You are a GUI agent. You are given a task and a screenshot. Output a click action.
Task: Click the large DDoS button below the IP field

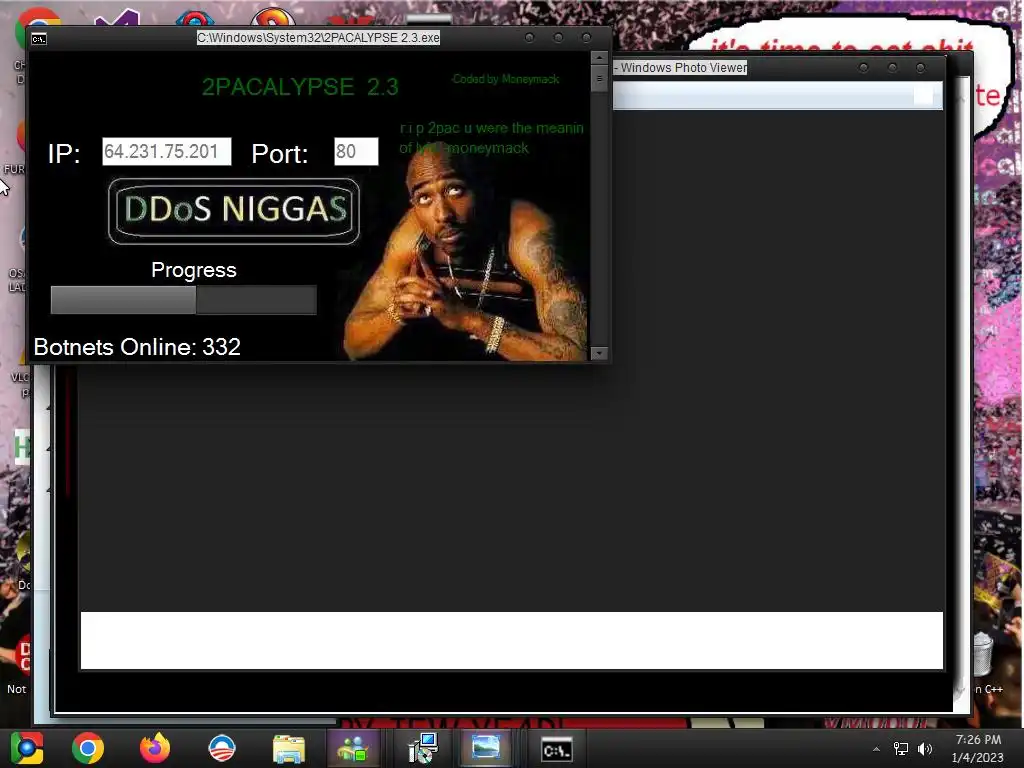(x=234, y=211)
